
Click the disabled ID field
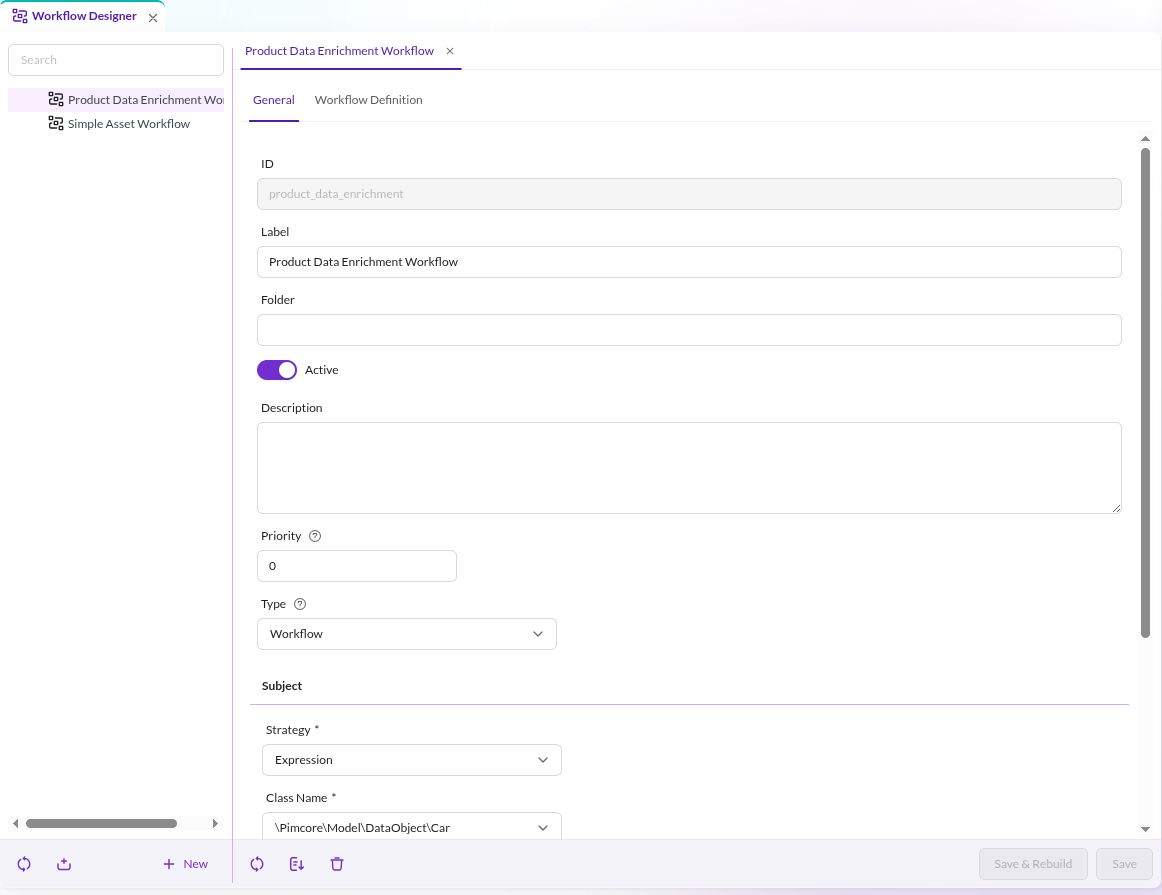click(x=689, y=194)
